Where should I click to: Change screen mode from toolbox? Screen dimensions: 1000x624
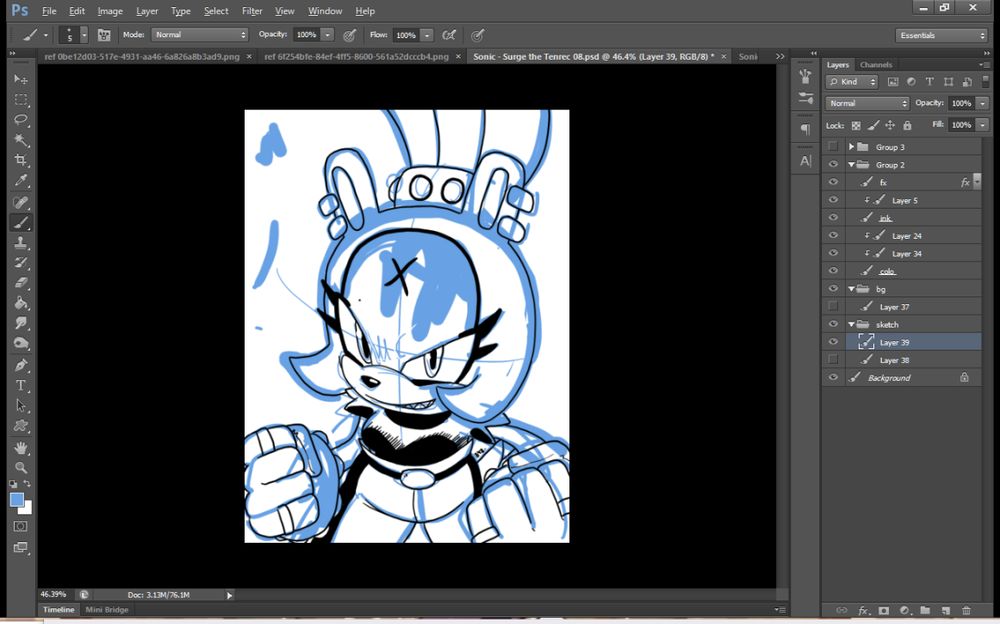tap(20, 547)
